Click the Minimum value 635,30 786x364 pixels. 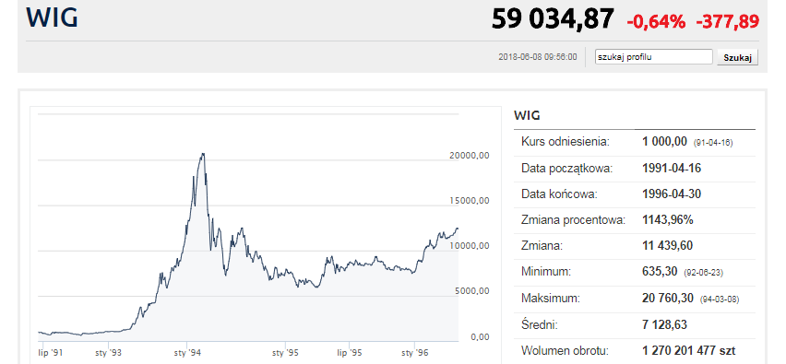658,272
